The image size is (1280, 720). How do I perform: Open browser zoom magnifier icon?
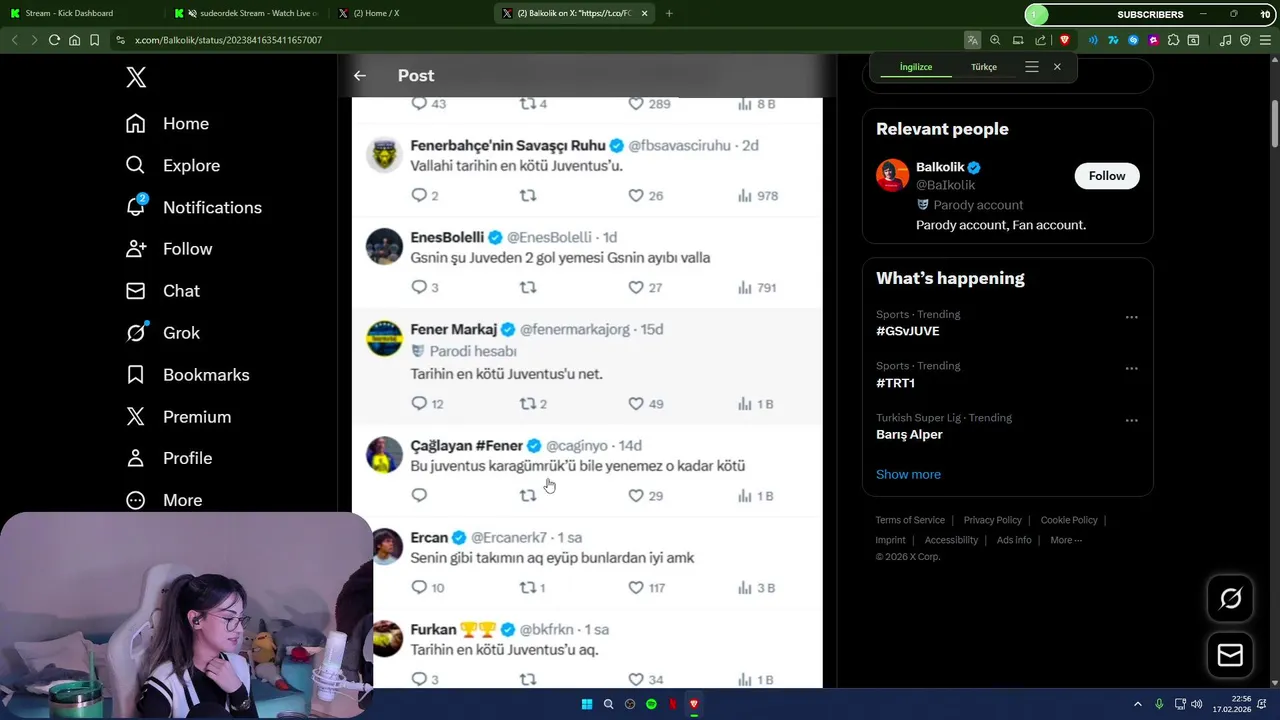(x=995, y=40)
